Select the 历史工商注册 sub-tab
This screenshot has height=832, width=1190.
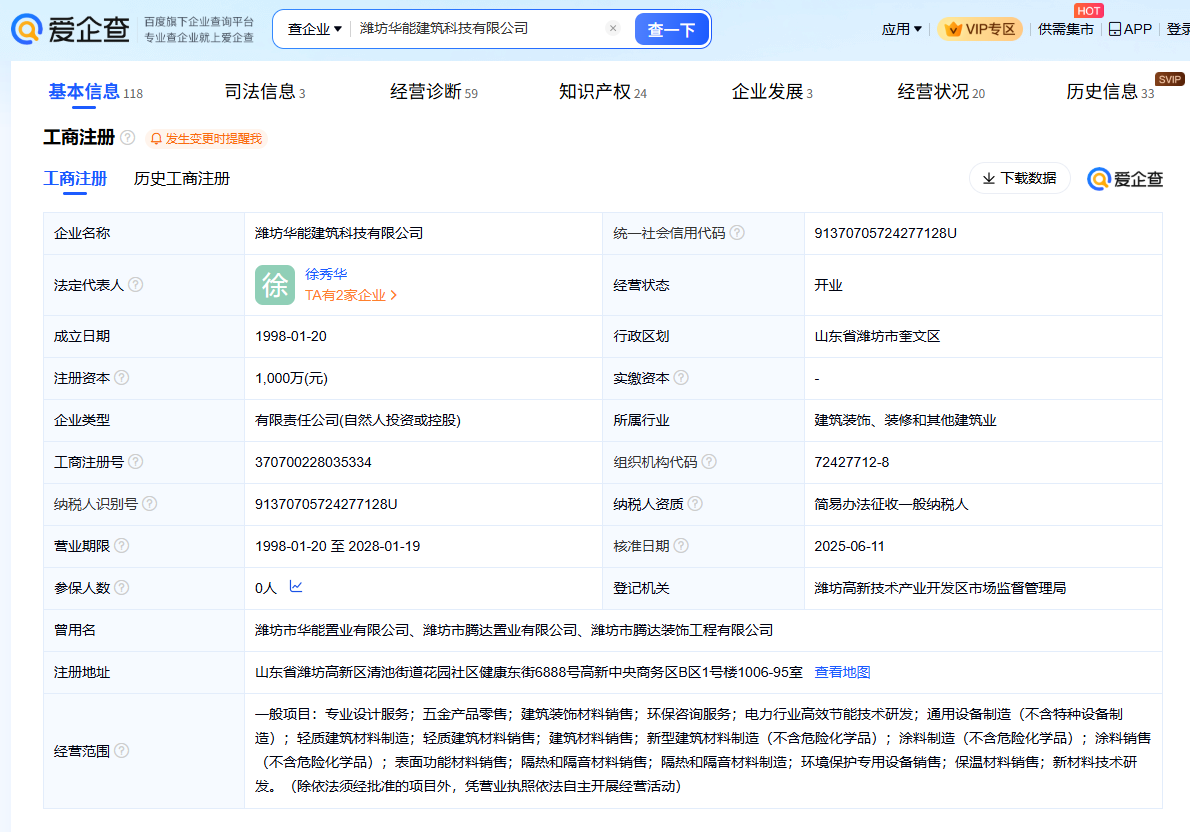coord(182,179)
